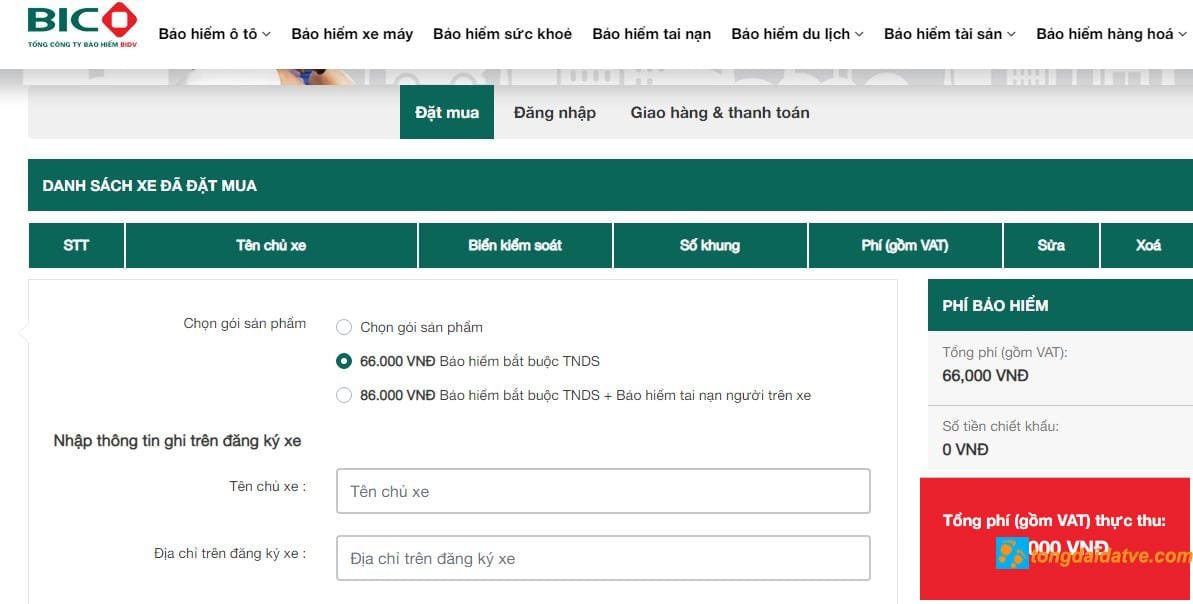Choose the 86.000 VNĐ TNDS plus tai nạn option
1193x604 pixels.
(344, 396)
